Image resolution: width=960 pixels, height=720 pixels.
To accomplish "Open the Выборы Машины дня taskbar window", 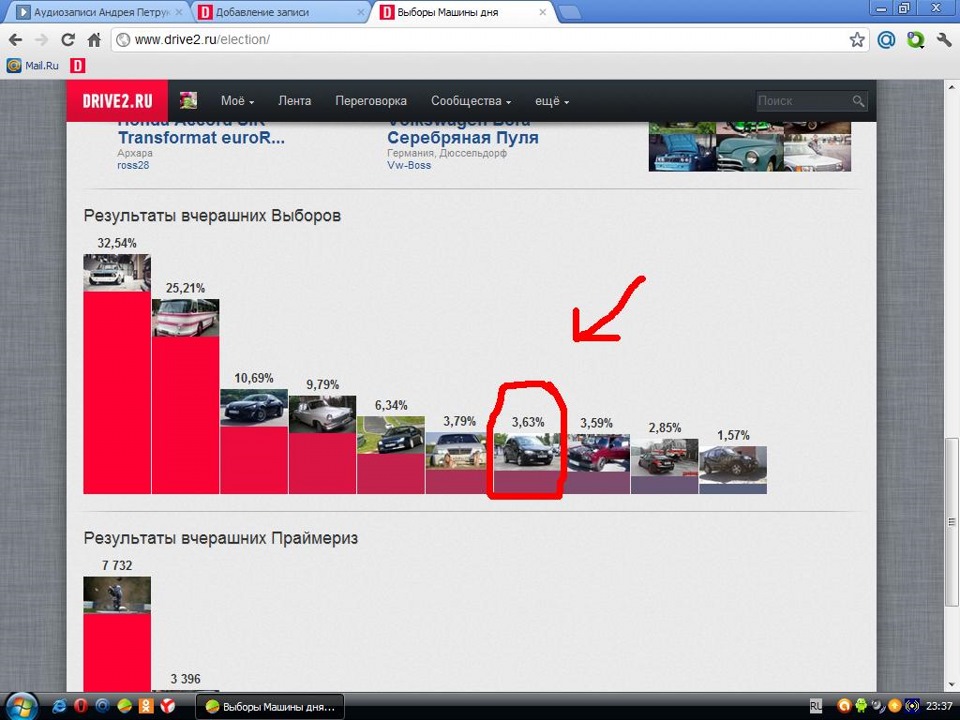I will pyautogui.click(x=270, y=707).
